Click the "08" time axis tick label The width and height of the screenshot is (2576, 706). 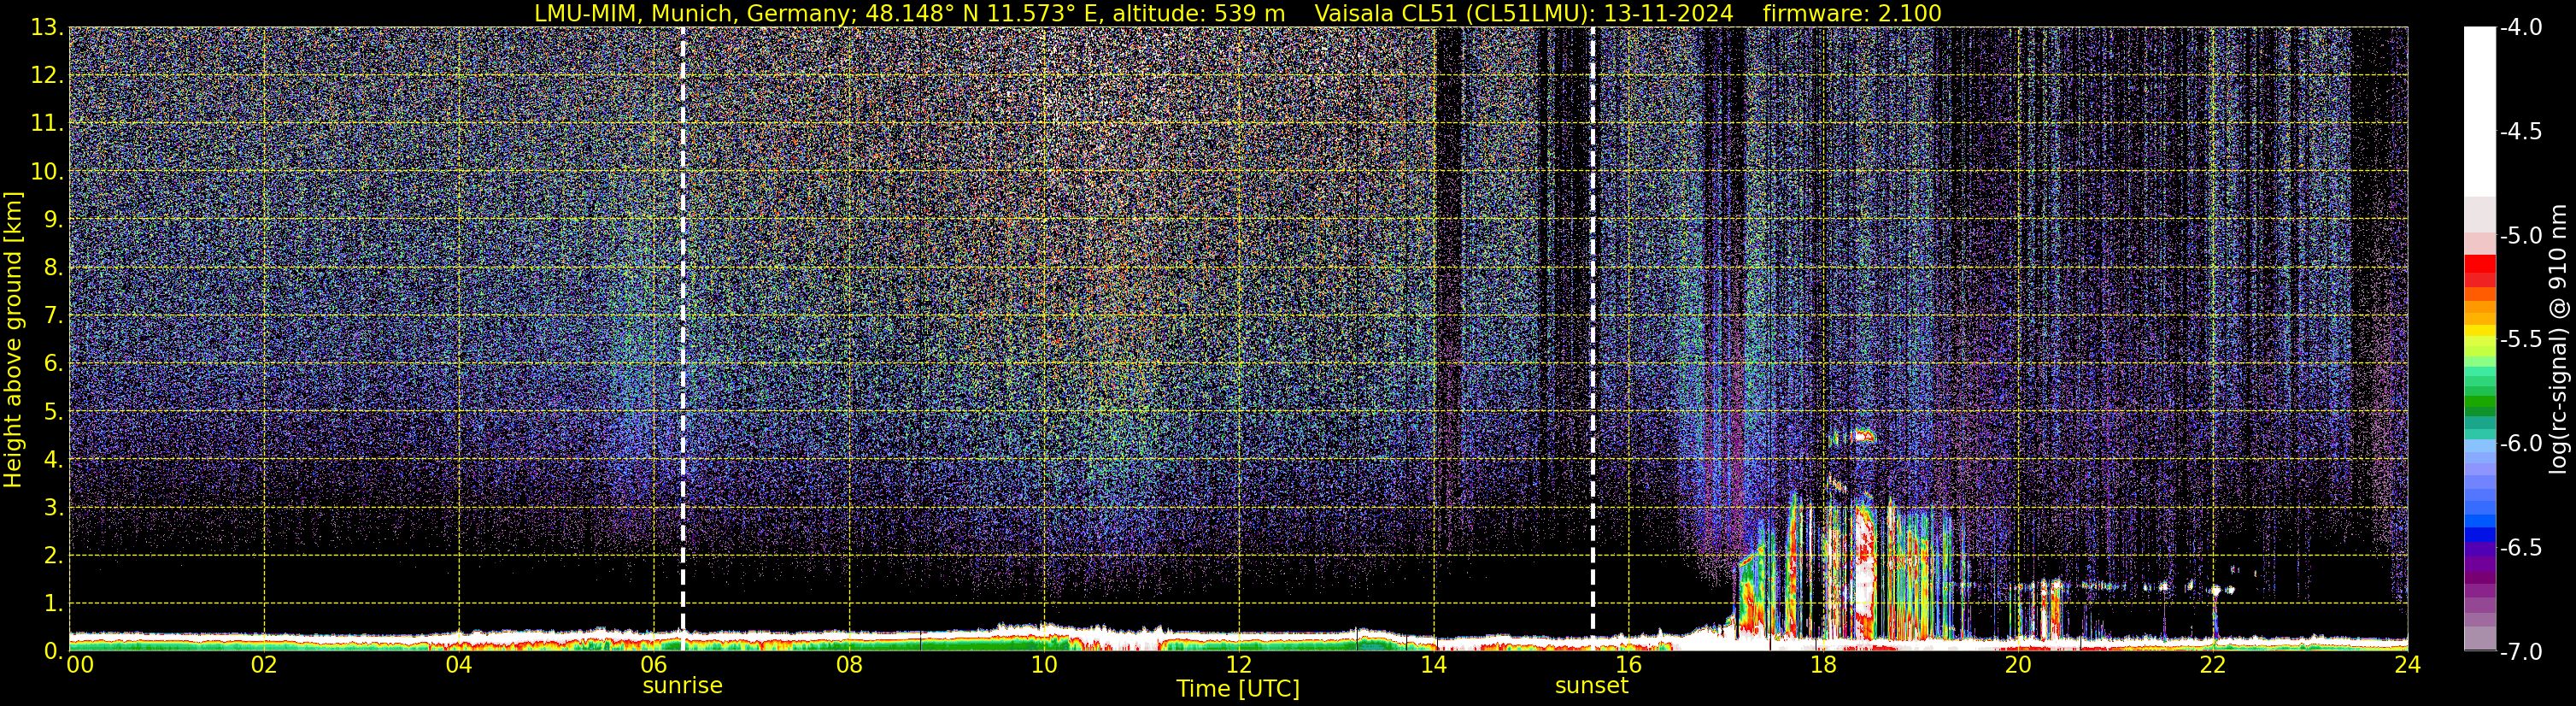849,666
